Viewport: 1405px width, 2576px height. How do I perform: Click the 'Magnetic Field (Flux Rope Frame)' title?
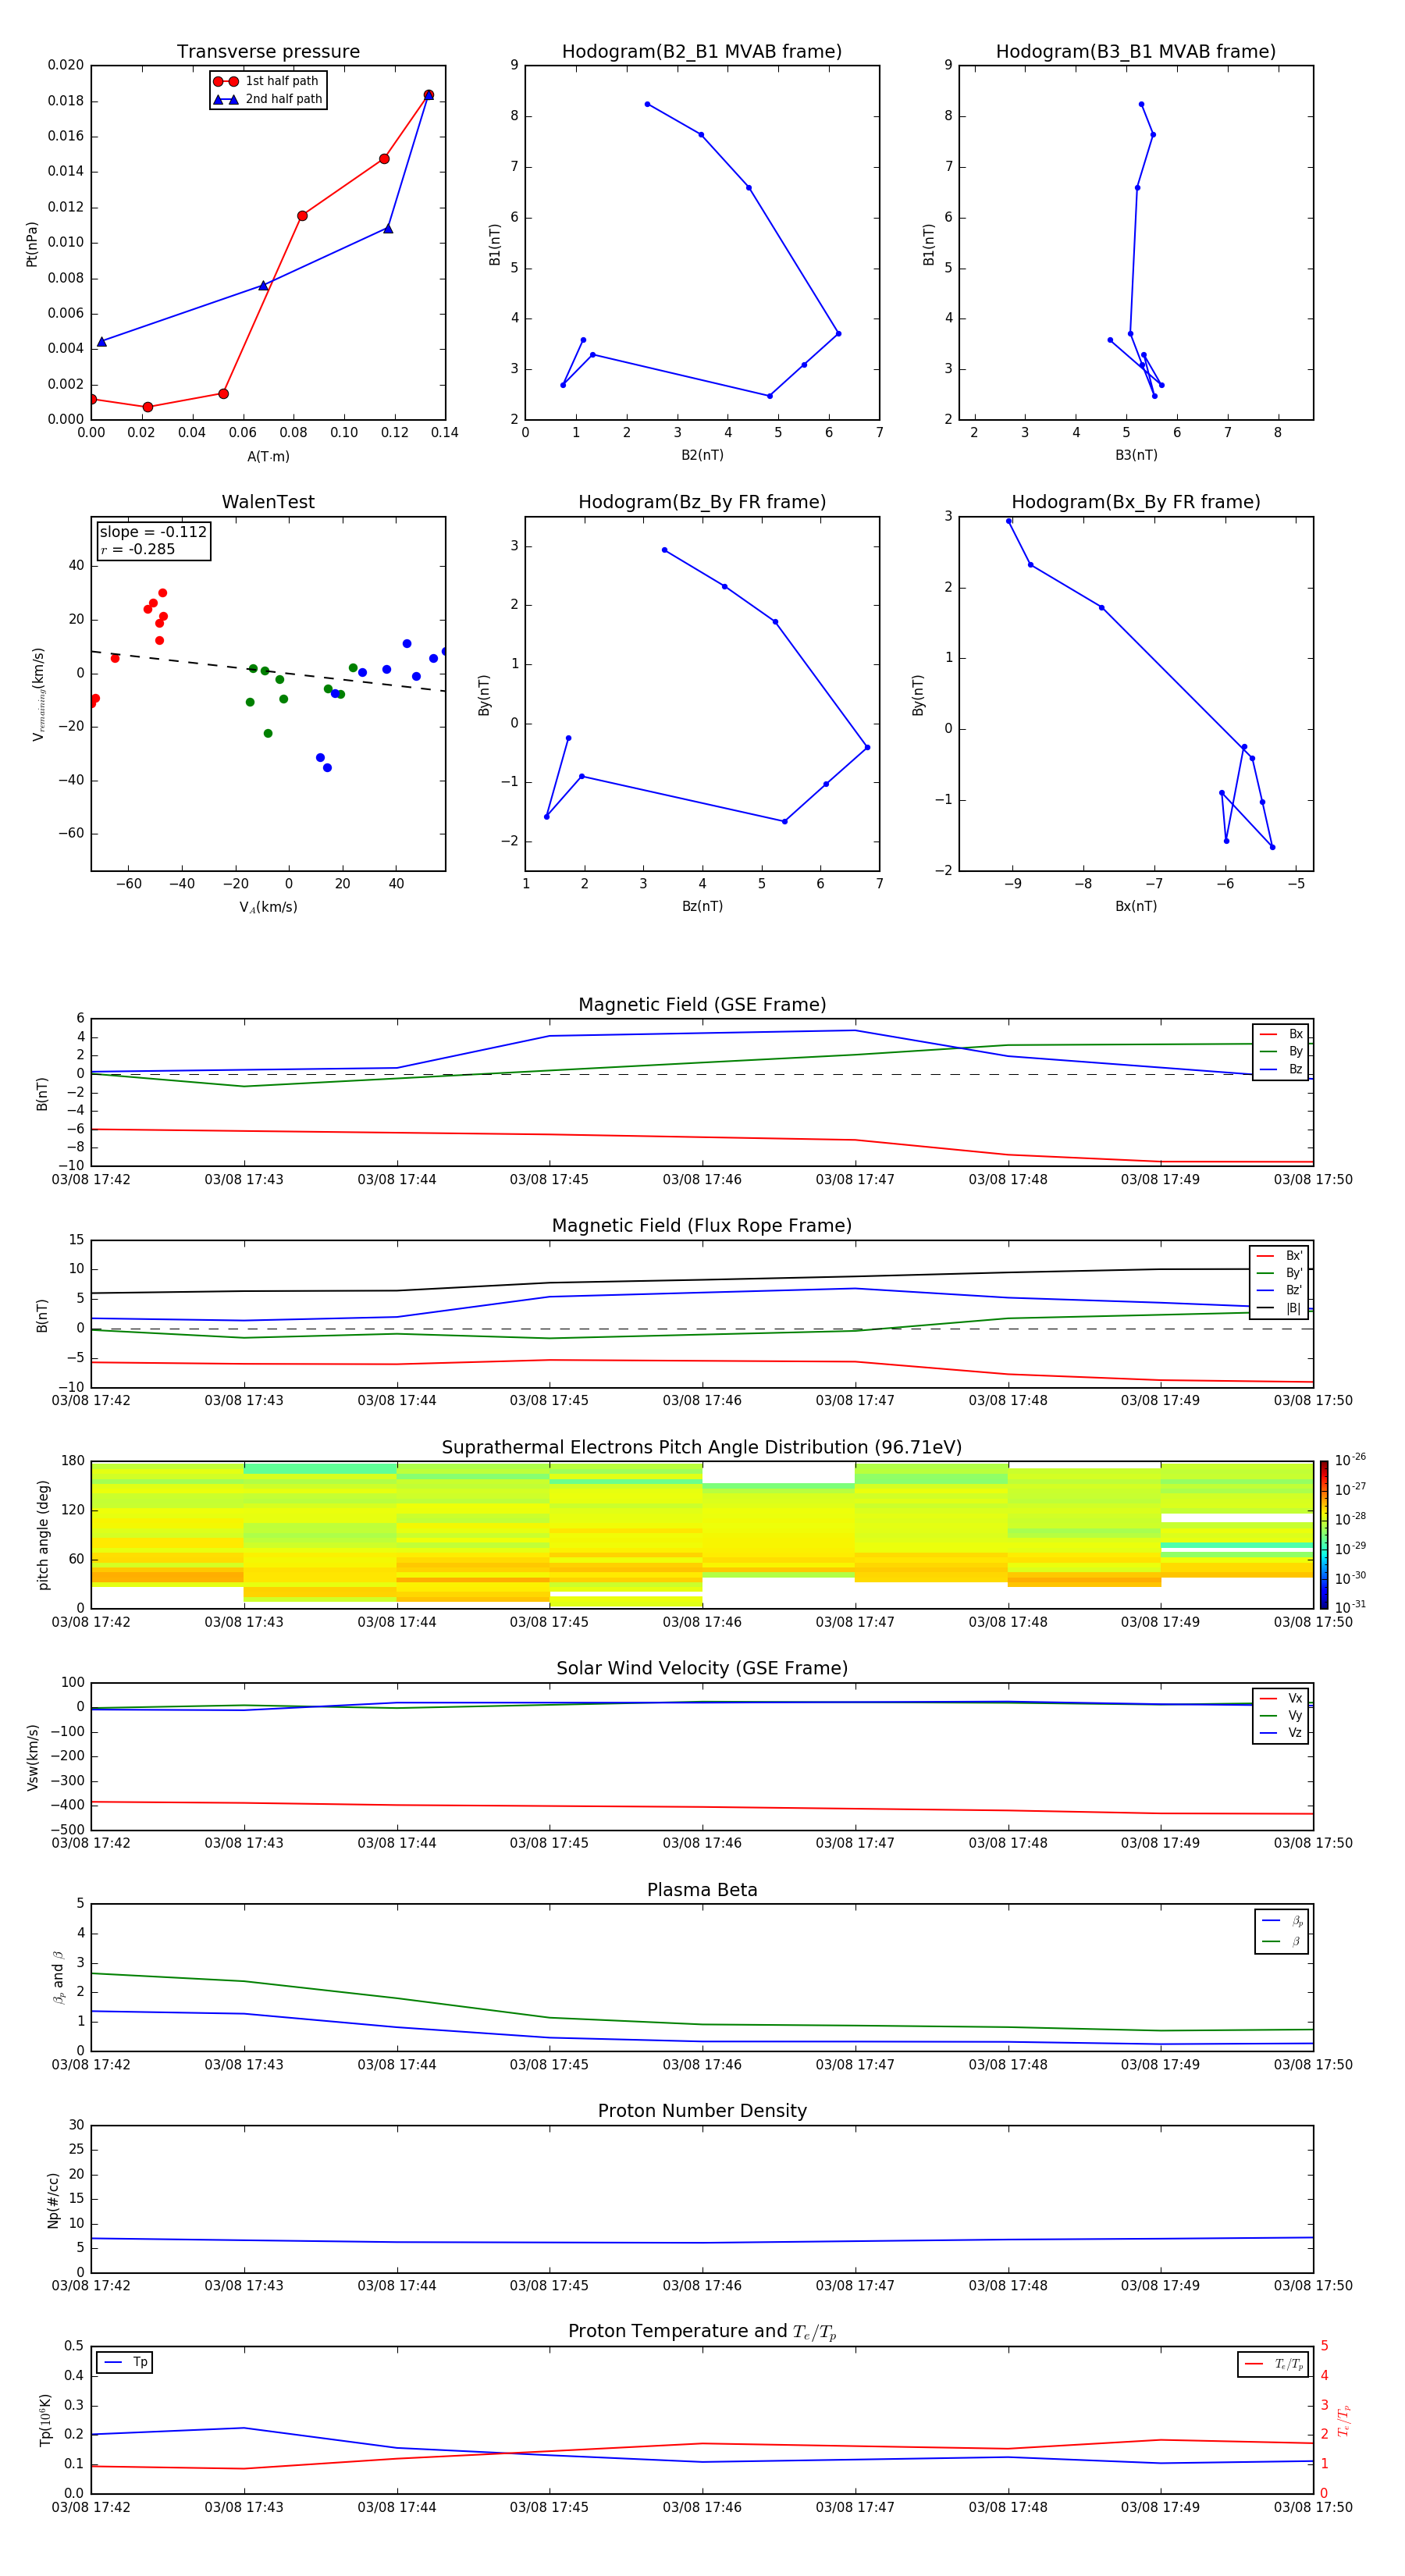coord(702,1226)
